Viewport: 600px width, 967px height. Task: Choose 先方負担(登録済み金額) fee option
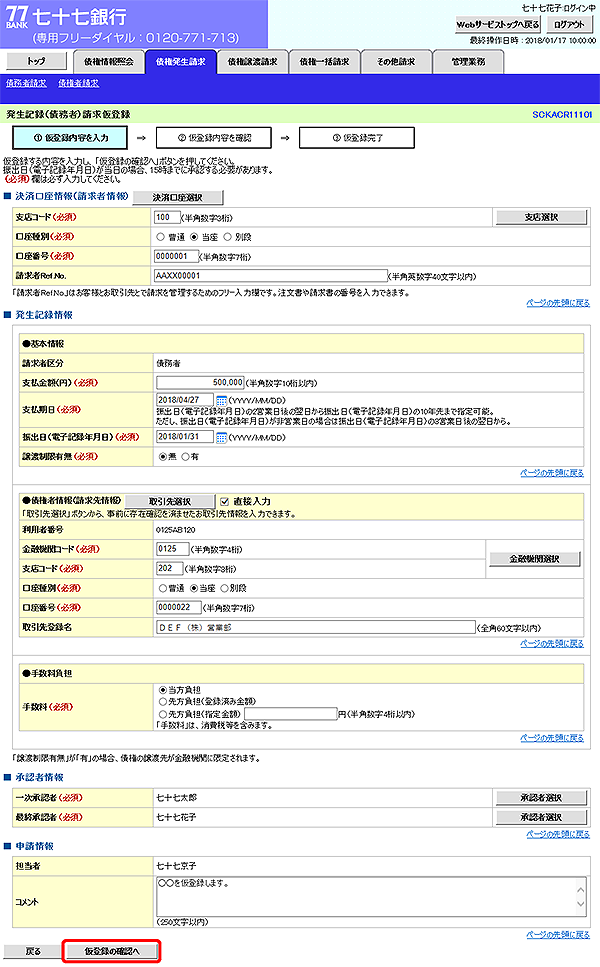pos(163,702)
